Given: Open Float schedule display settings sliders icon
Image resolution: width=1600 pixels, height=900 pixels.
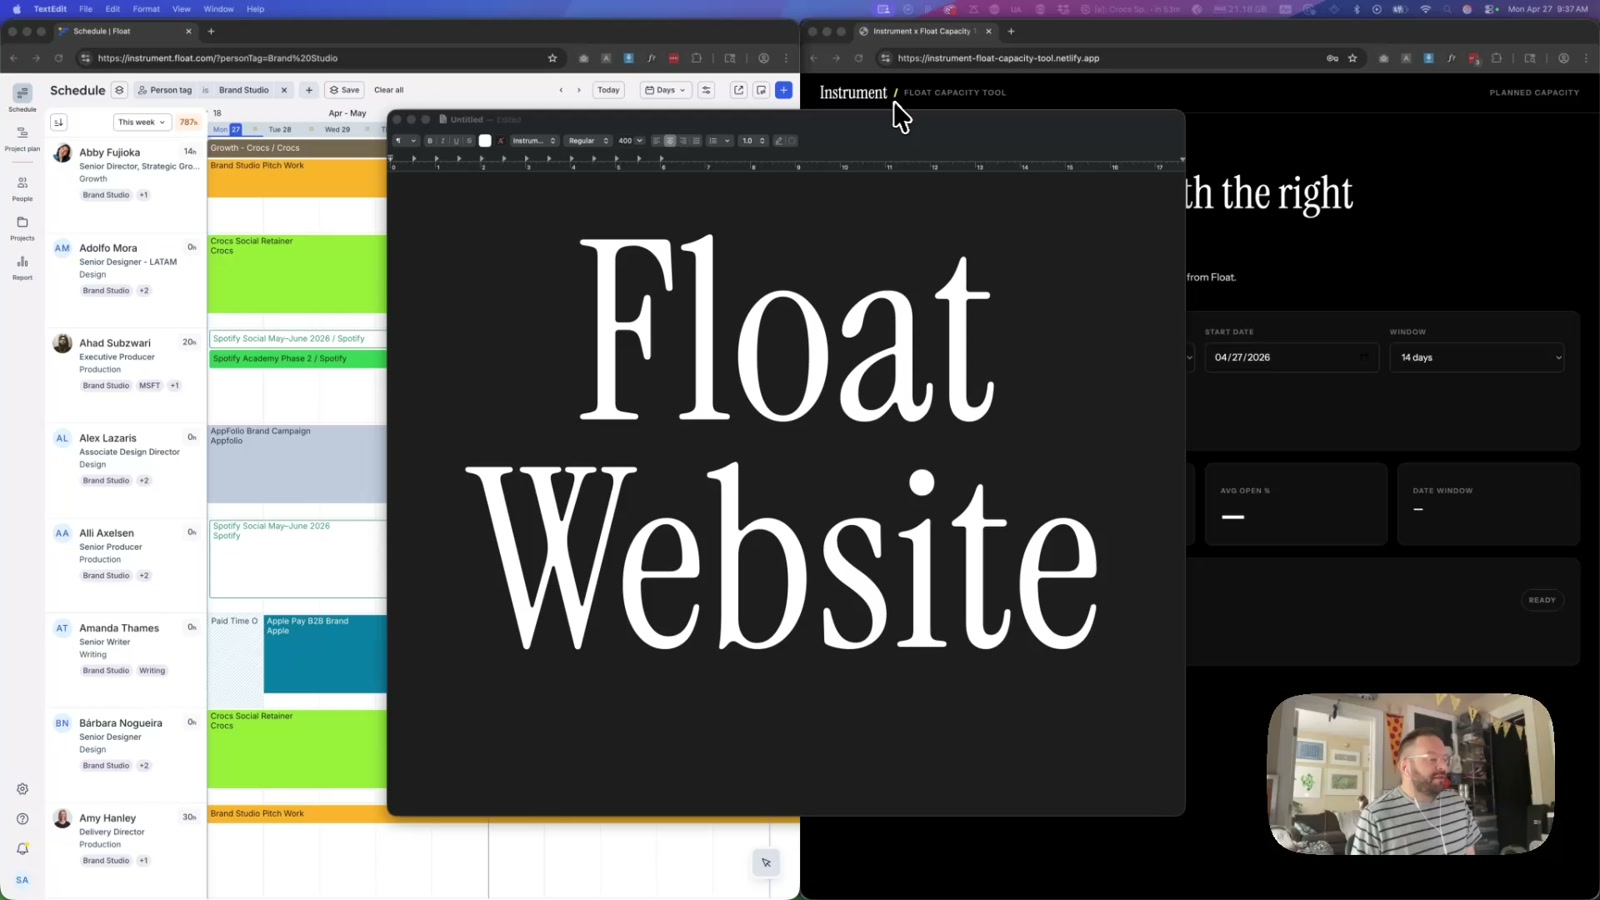Looking at the screenshot, I should (706, 90).
